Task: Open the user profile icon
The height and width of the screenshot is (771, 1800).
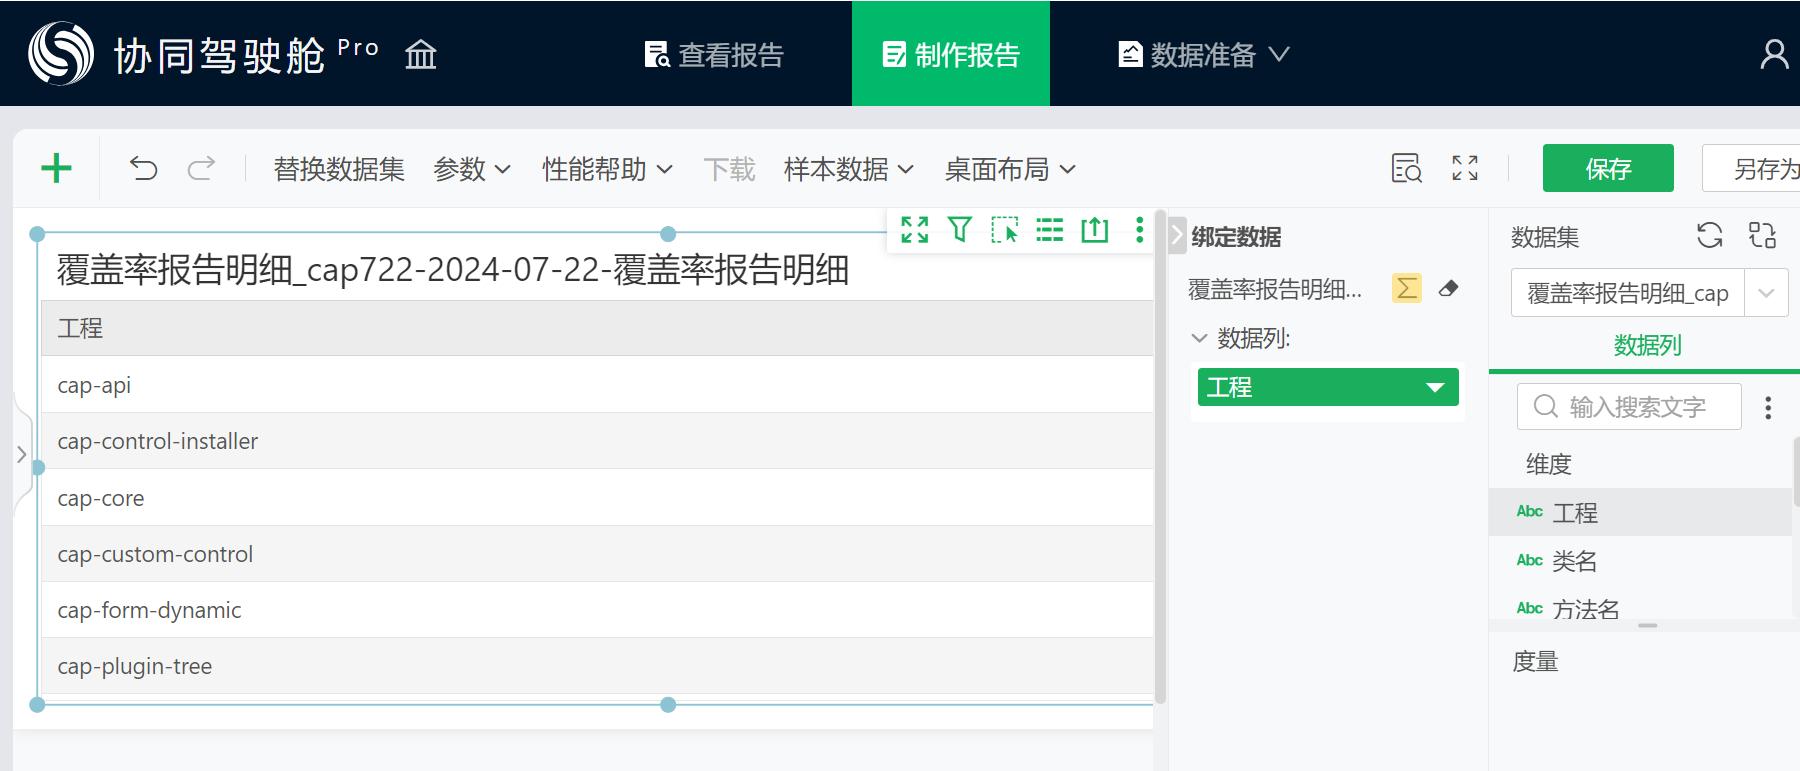Action: click(x=1774, y=54)
